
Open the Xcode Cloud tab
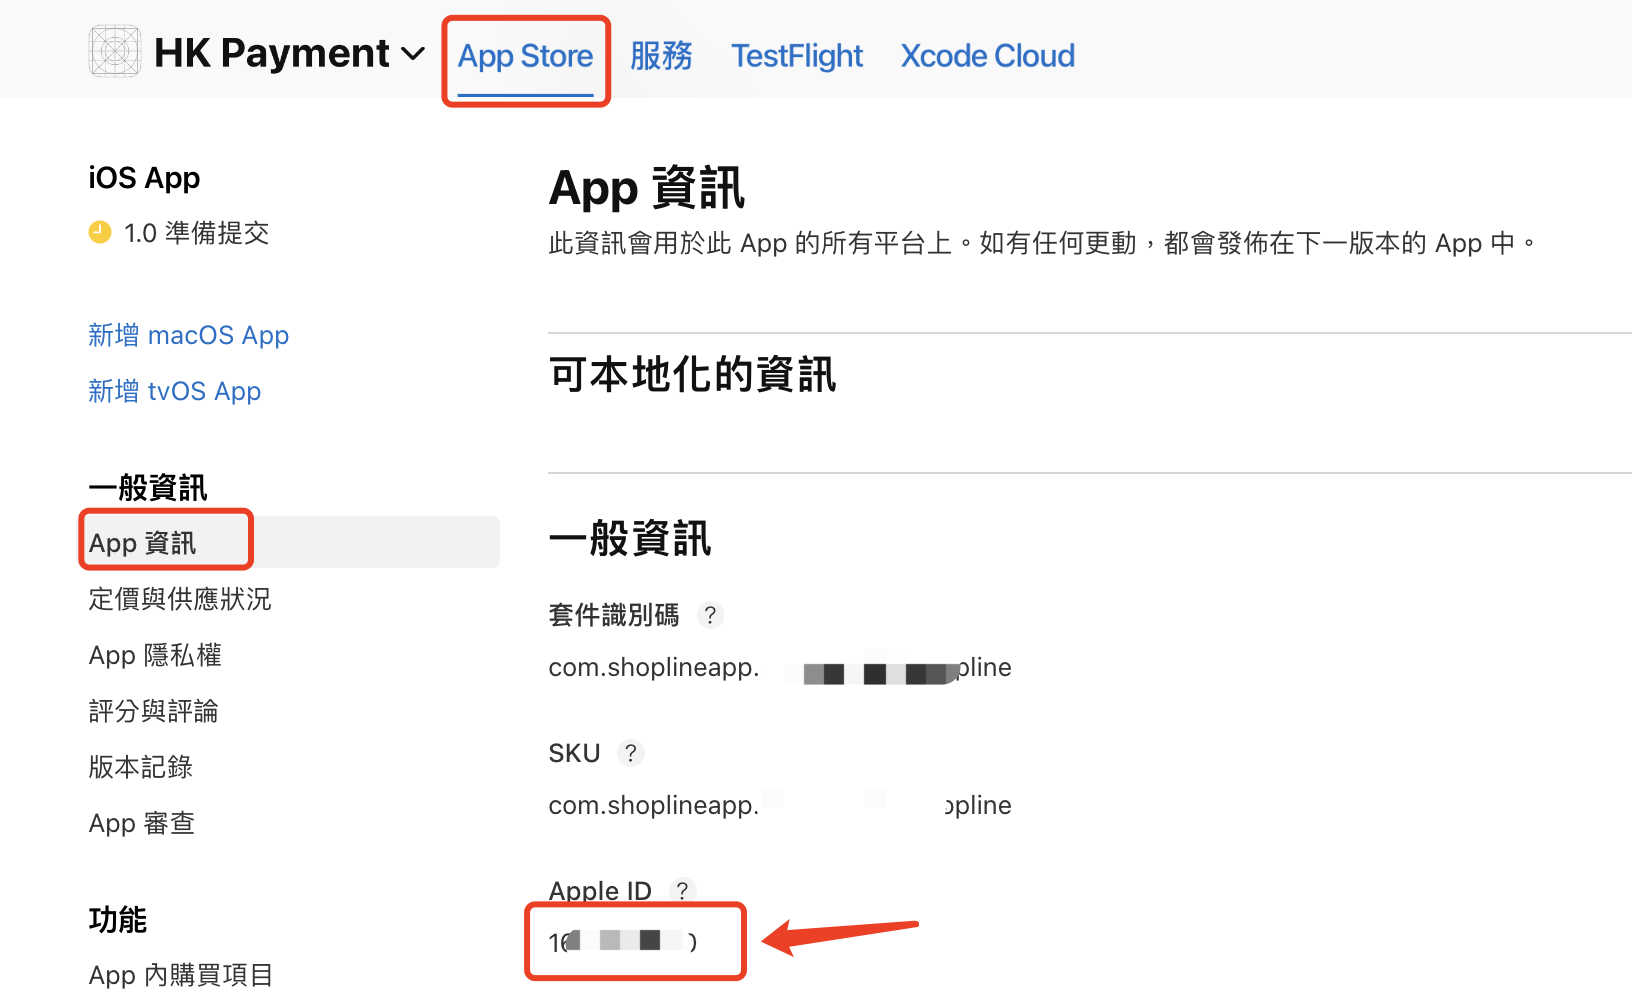(x=987, y=56)
